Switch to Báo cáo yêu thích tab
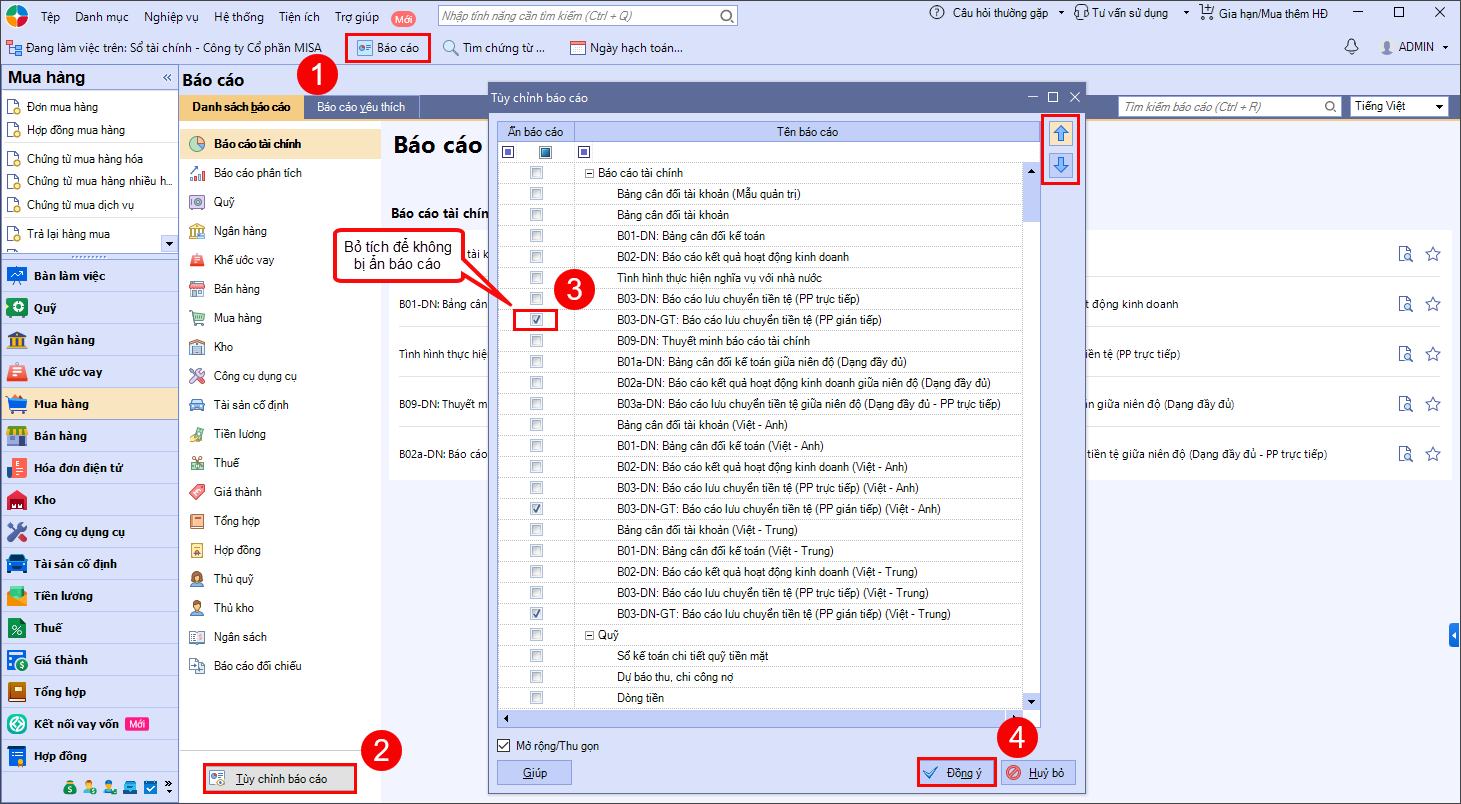The height and width of the screenshot is (804, 1461). click(x=362, y=106)
